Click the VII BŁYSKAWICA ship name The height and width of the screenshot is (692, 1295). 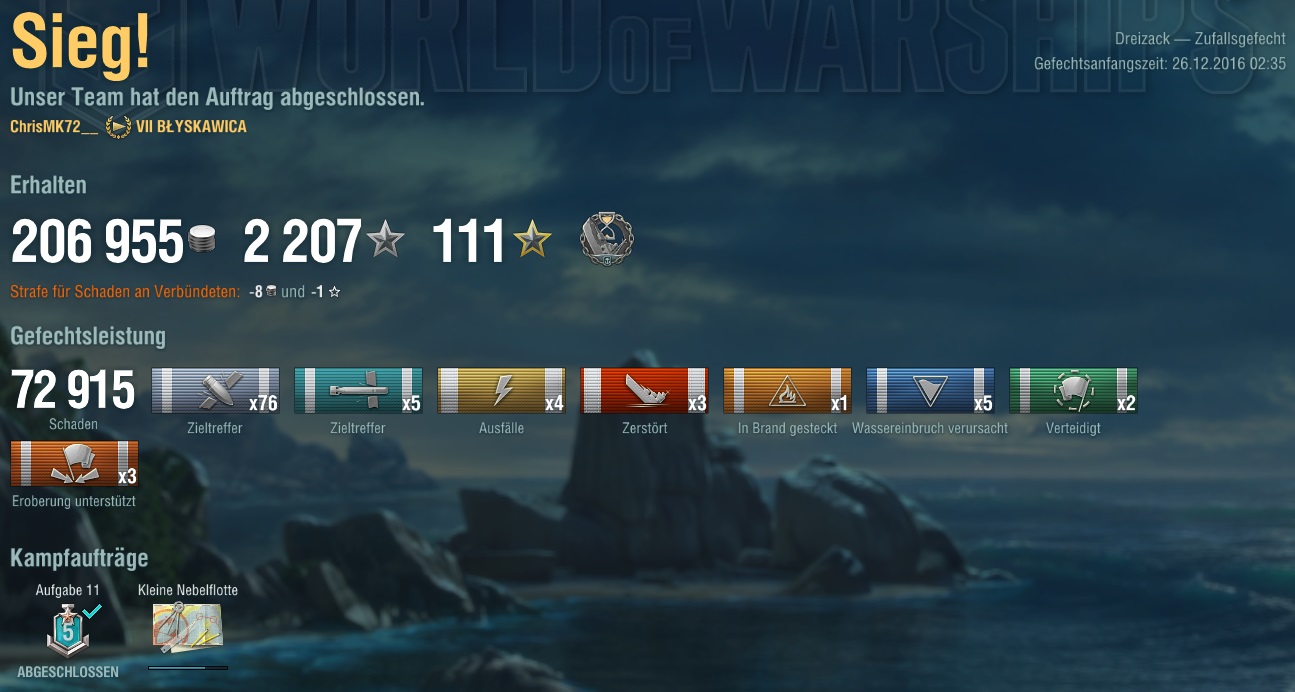(192, 127)
